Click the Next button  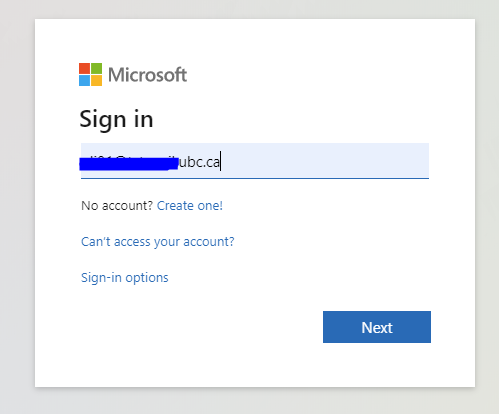click(377, 327)
